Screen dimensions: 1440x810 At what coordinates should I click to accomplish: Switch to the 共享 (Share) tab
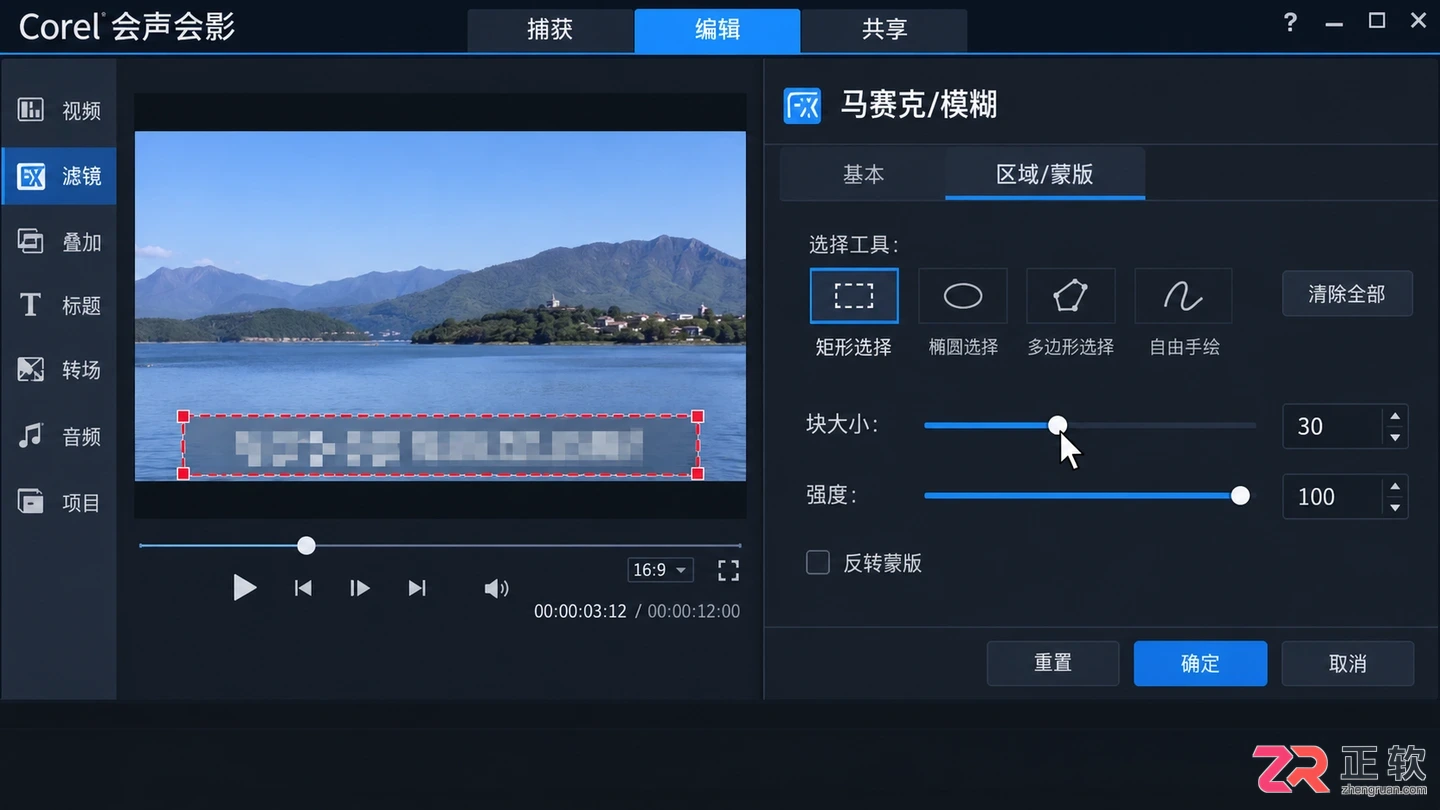885,30
